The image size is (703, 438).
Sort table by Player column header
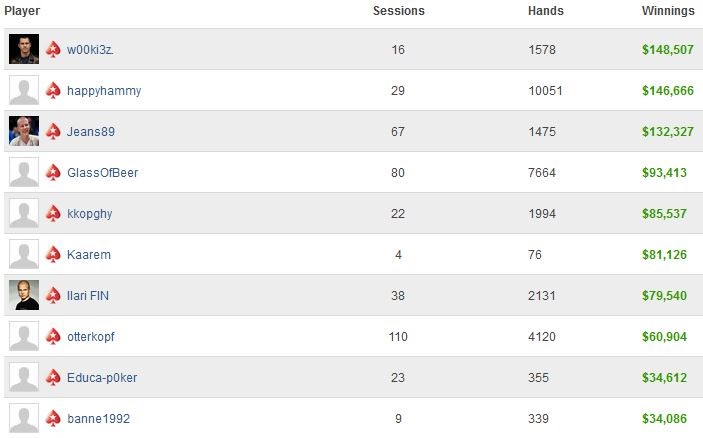click(x=22, y=11)
